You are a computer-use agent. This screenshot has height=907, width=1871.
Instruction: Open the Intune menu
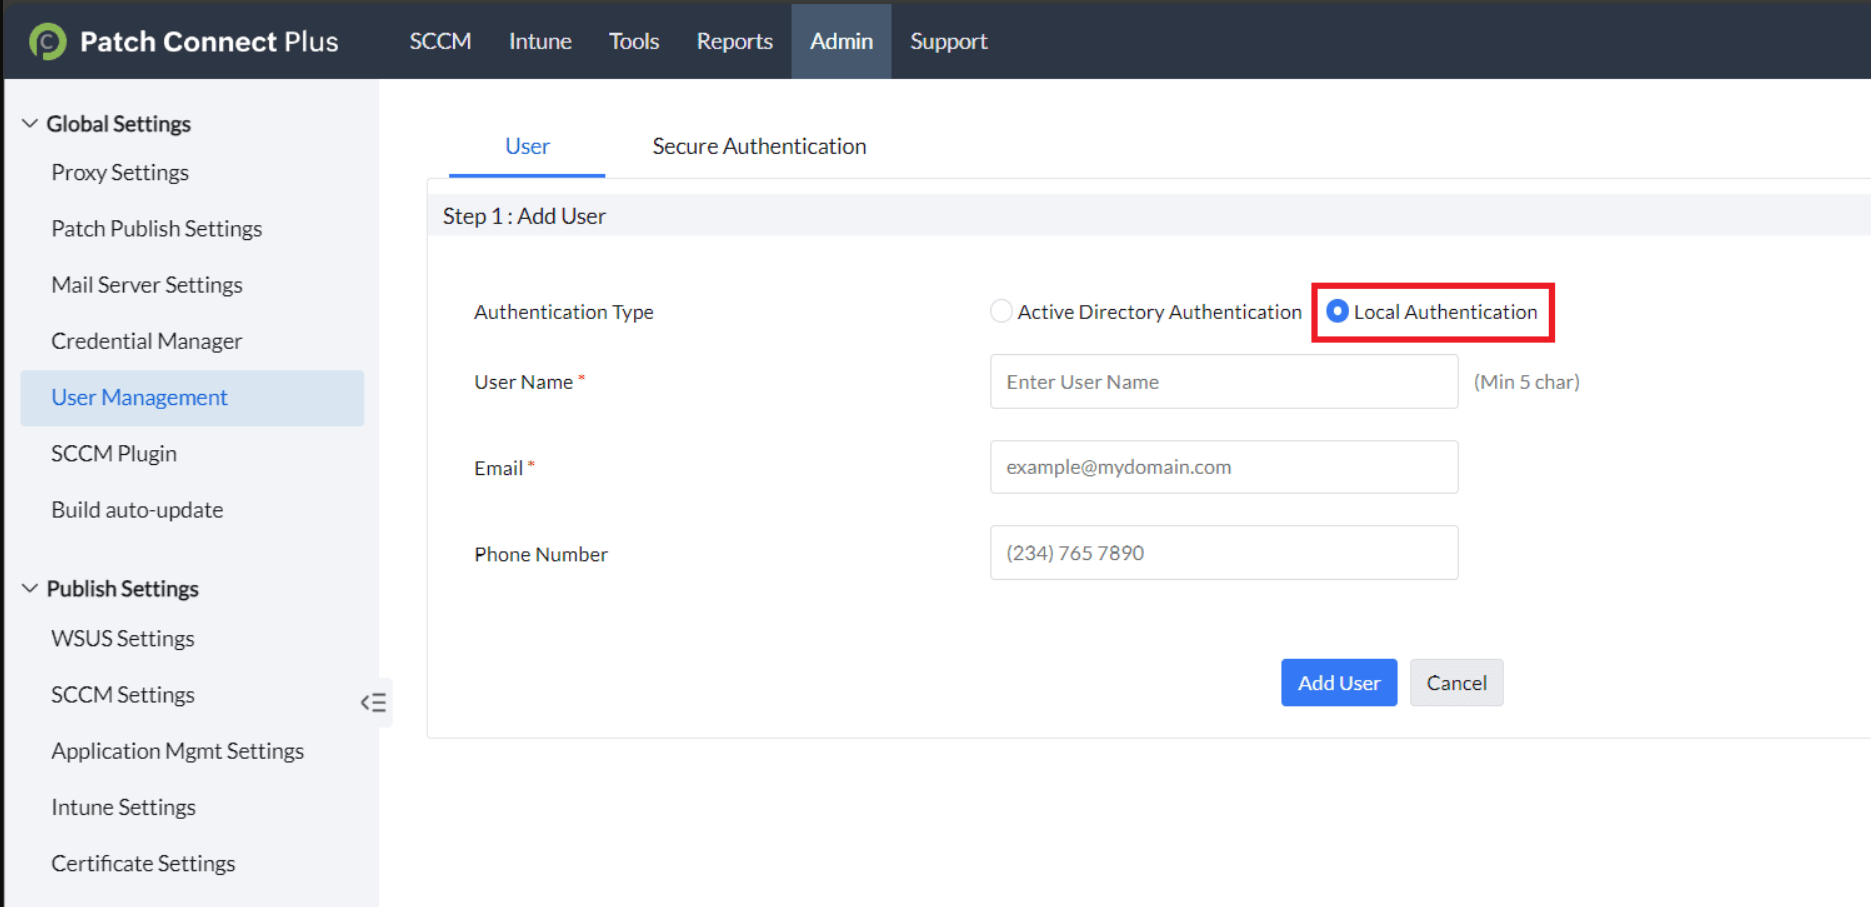539,41
